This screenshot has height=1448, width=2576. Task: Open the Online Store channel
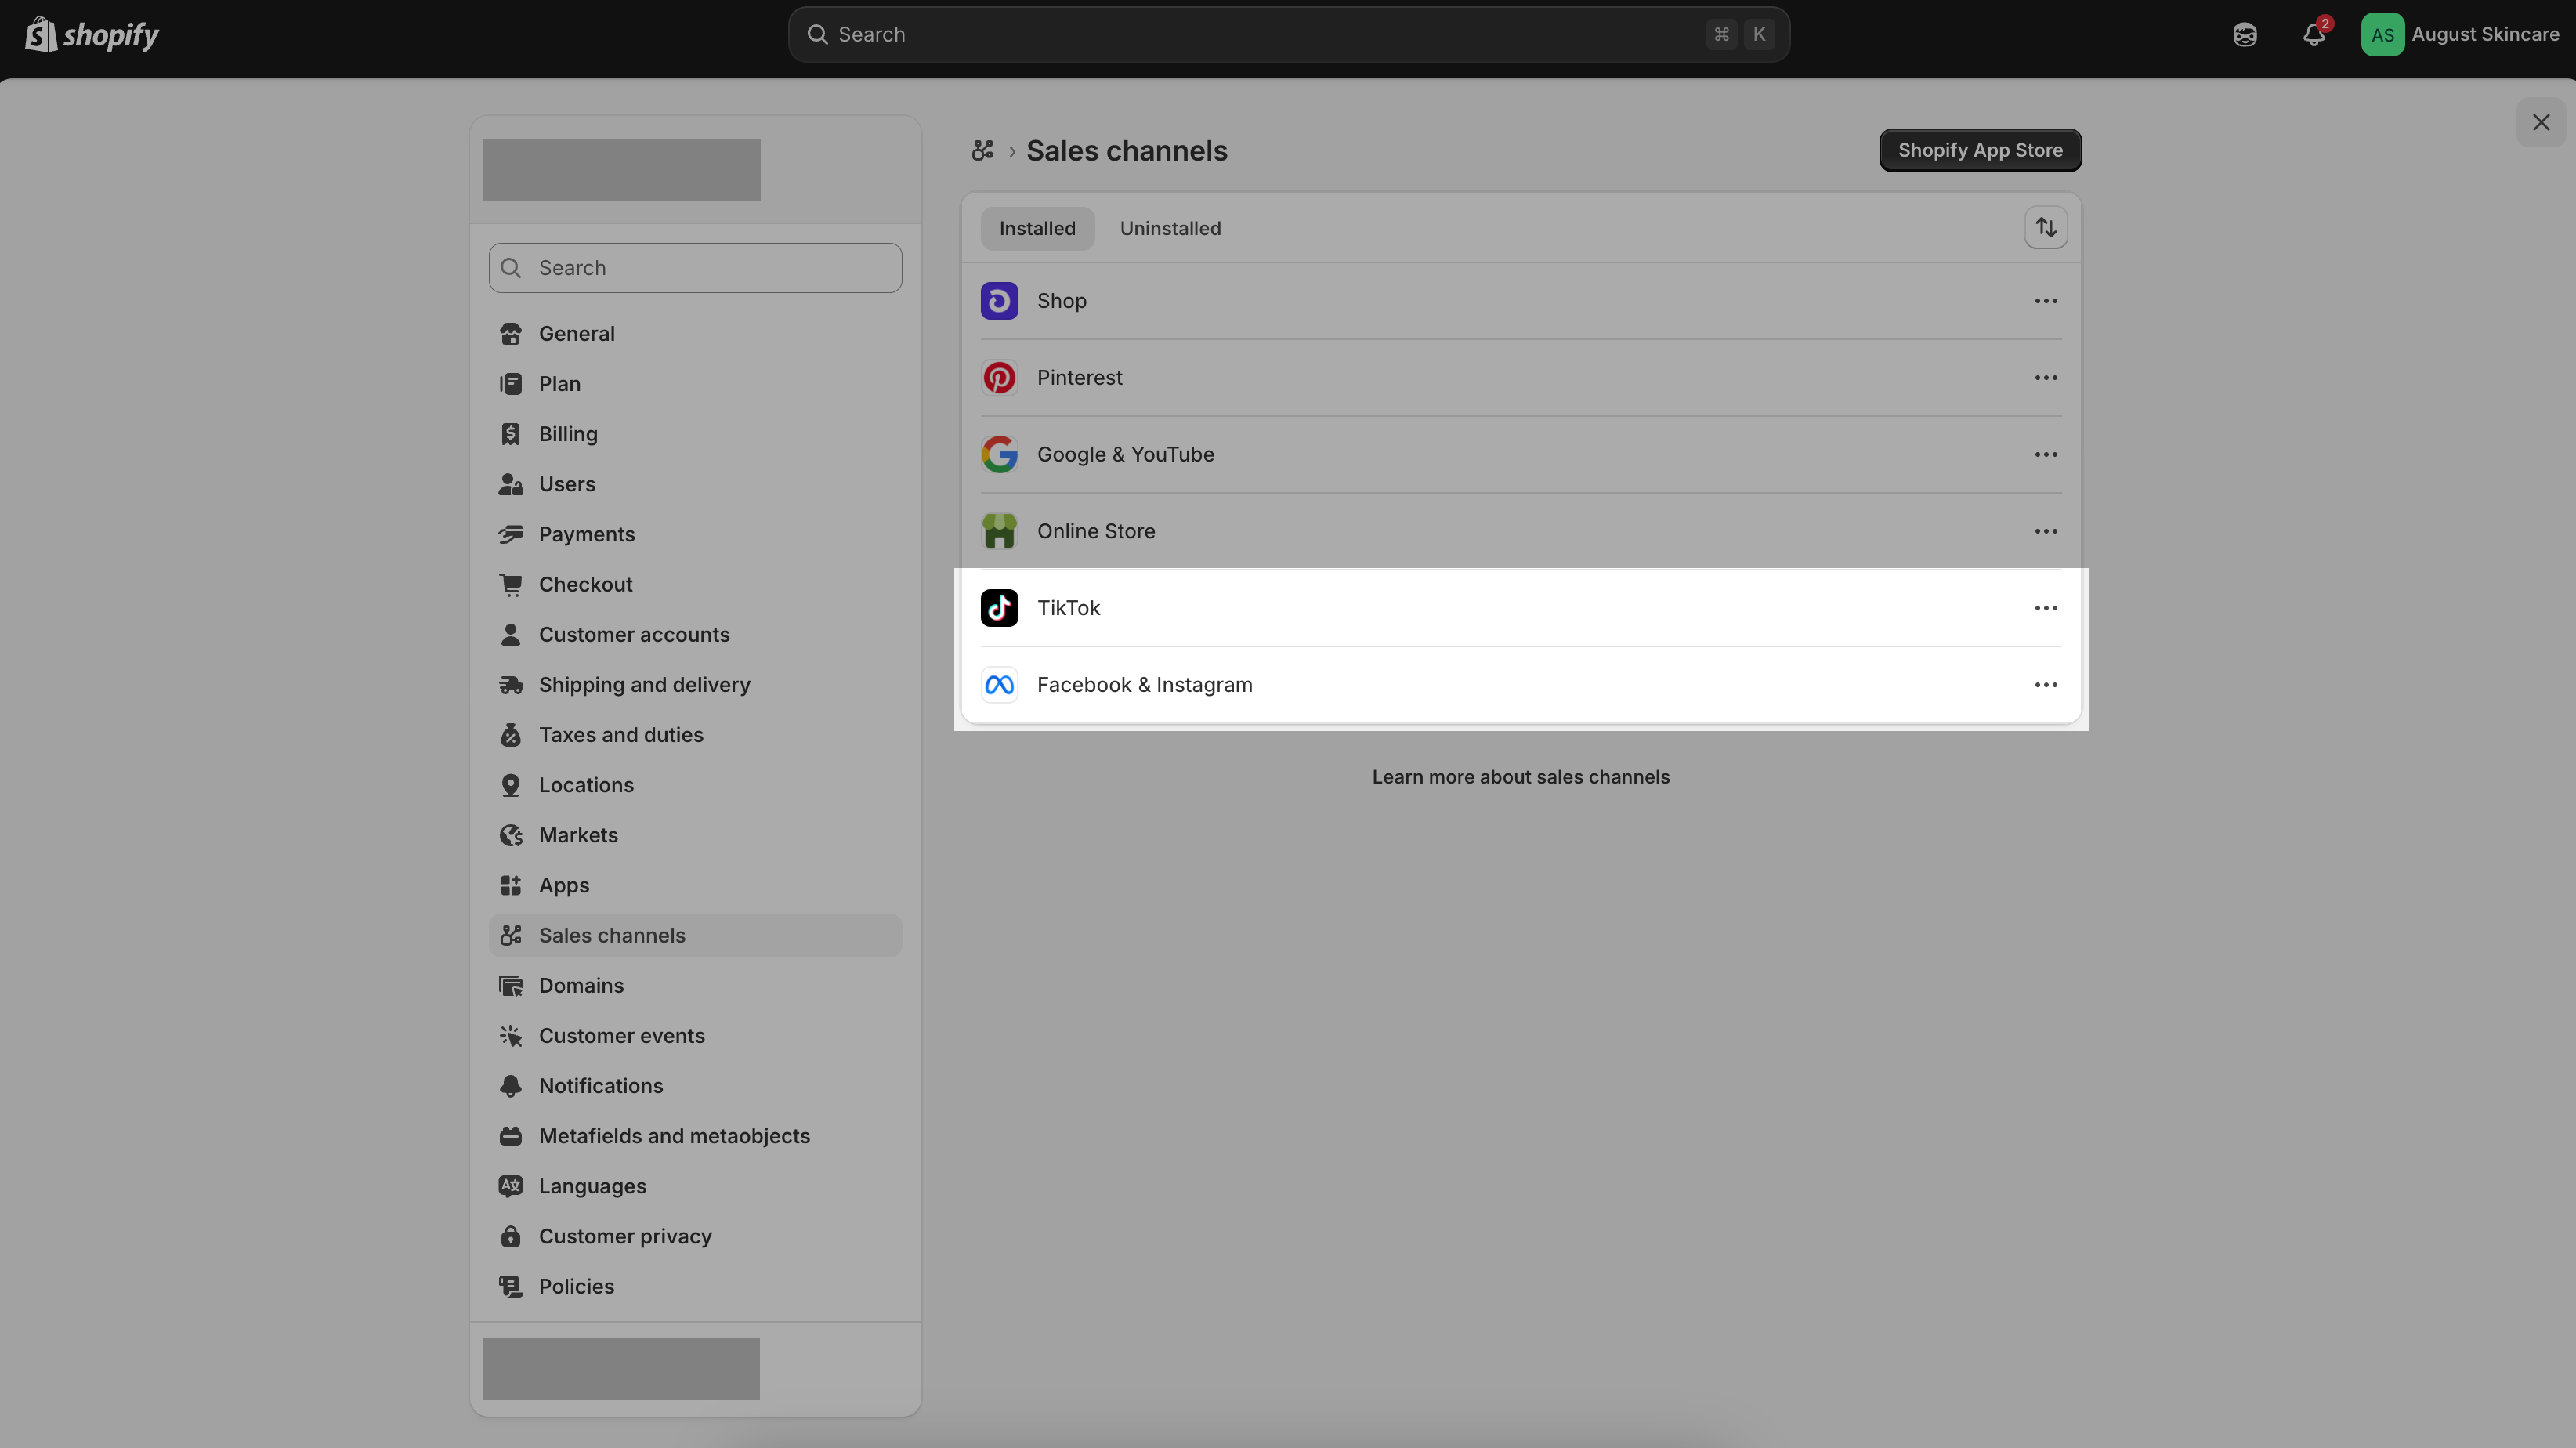coord(1520,531)
